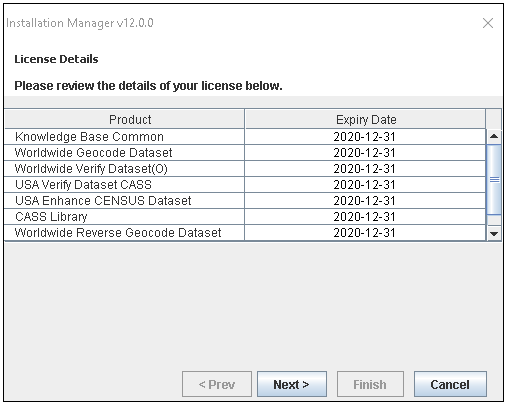Select the Worldwide Verify Dataset(O) row
The image size is (507, 405).
(245, 169)
